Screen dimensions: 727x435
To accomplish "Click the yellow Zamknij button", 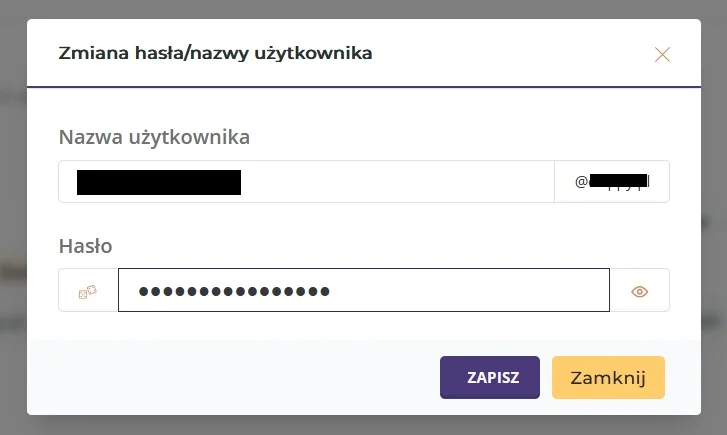I will [608, 377].
